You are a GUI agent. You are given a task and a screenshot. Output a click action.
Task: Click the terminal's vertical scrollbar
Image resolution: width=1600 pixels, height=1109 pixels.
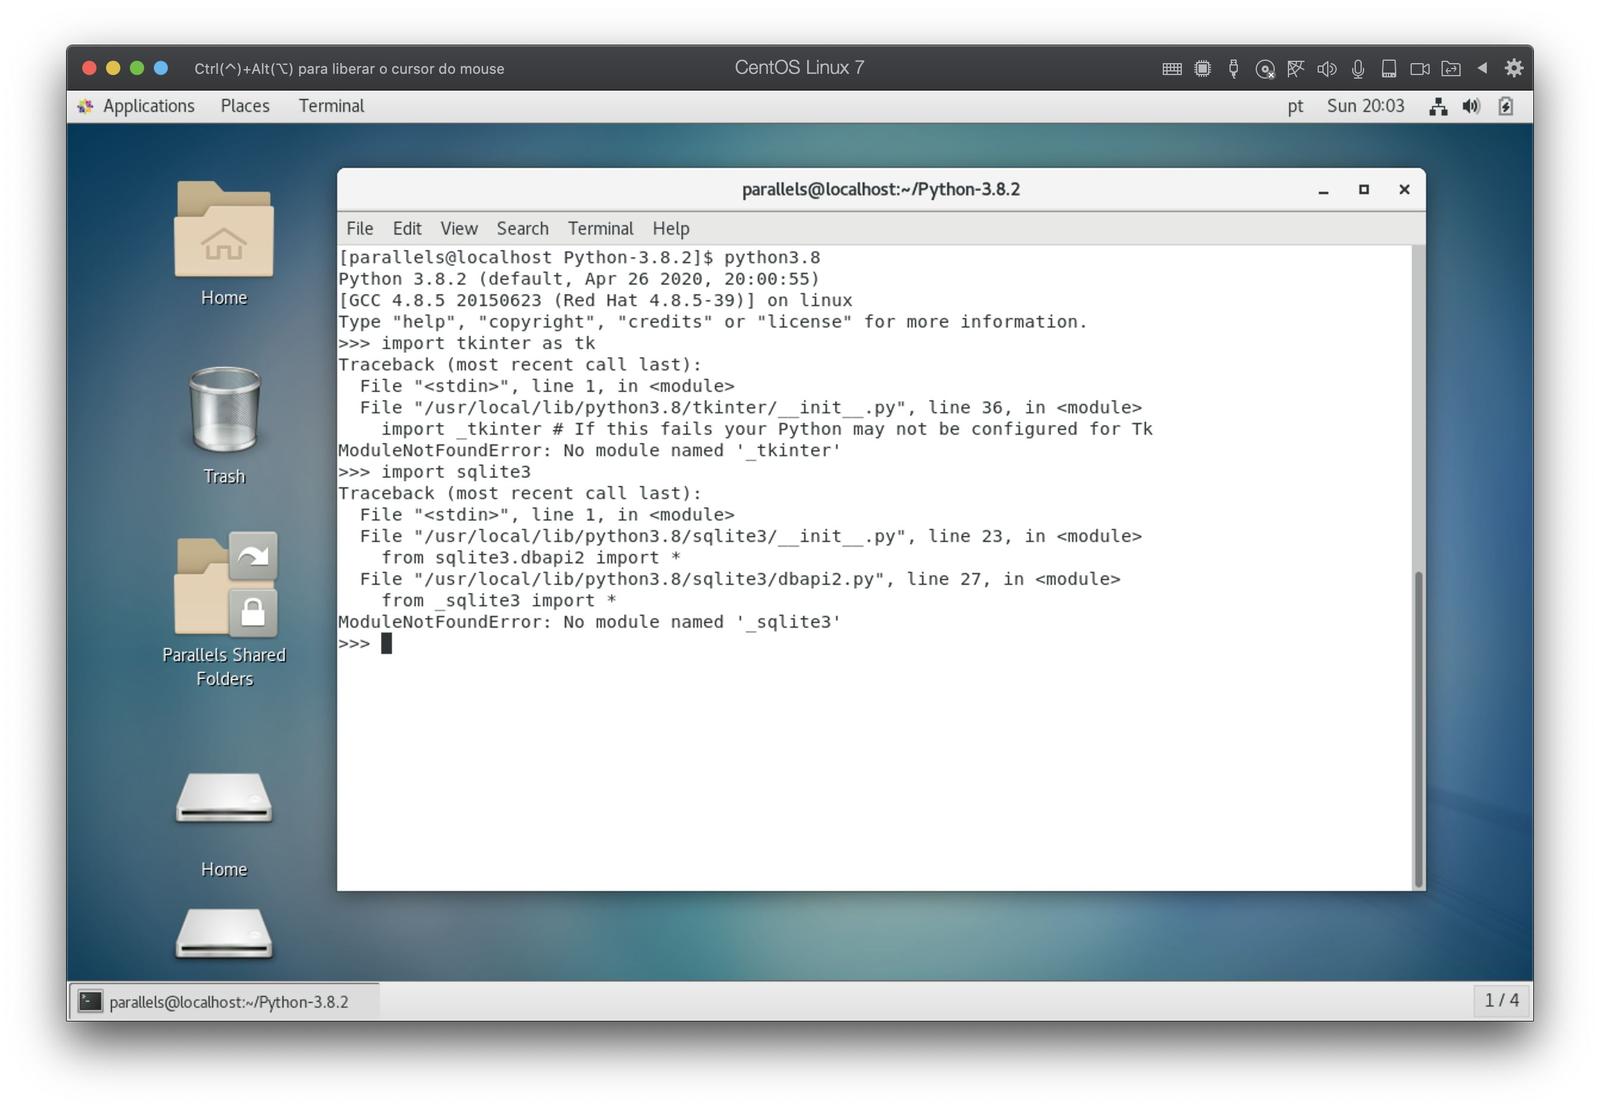[1418, 728]
